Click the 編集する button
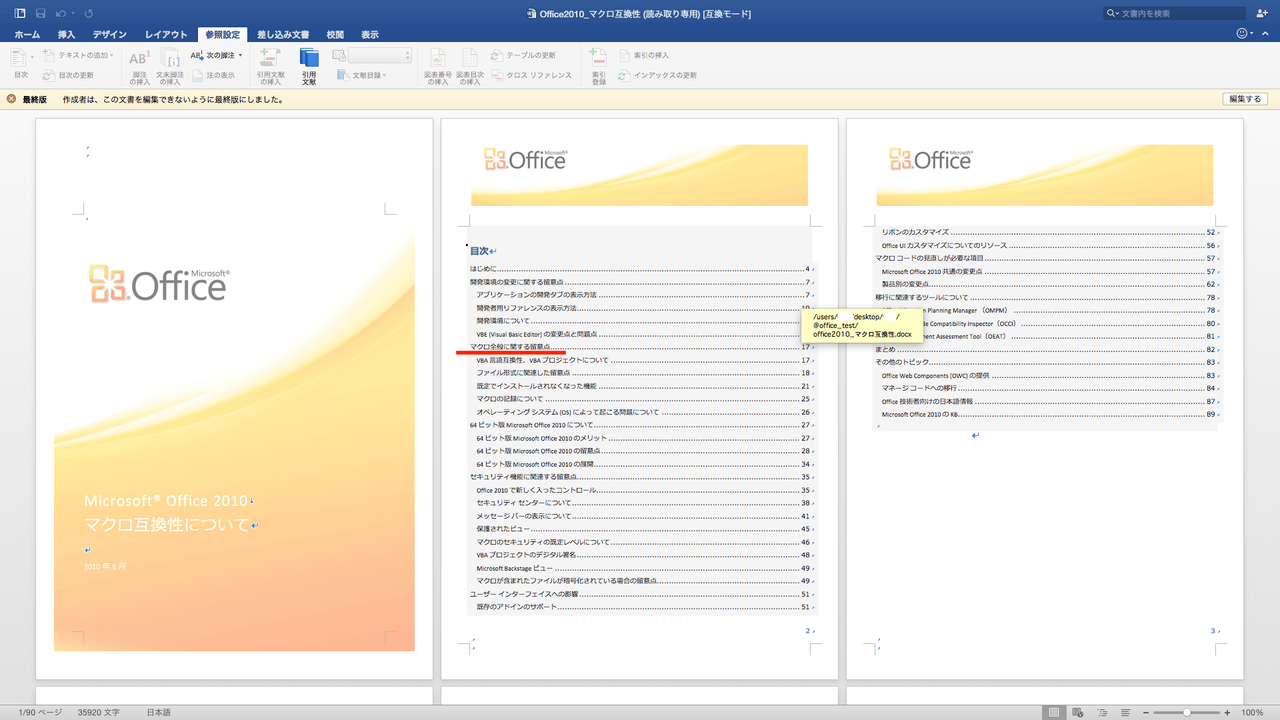The width and height of the screenshot is (1280, 720). 1245,99
